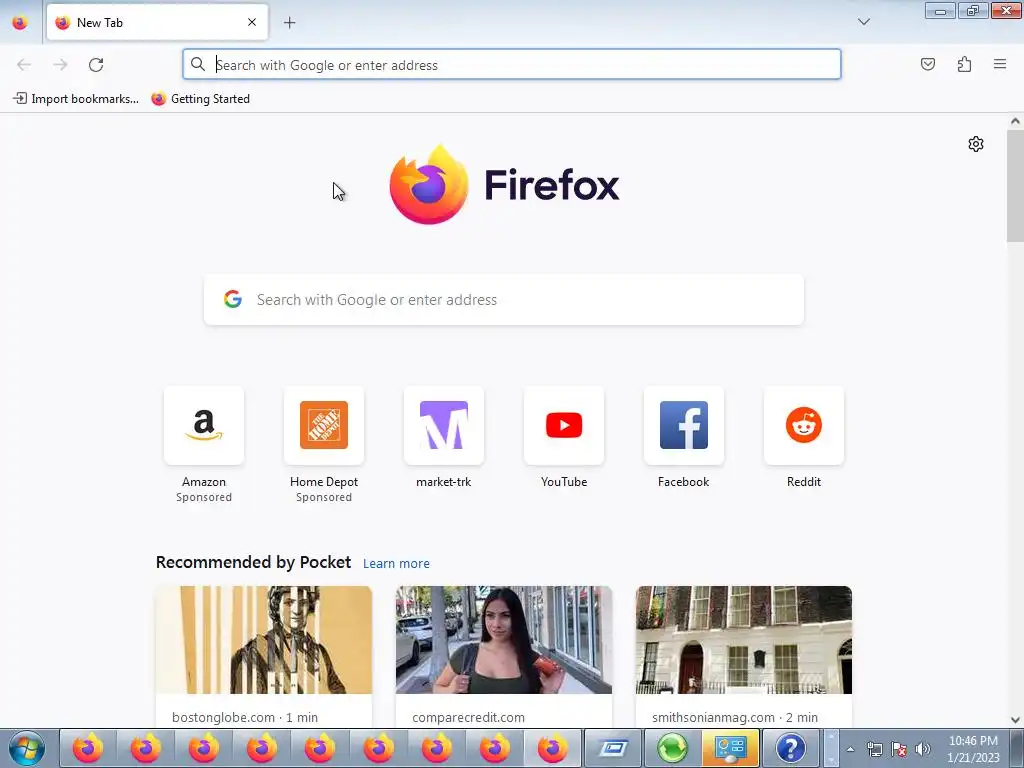
Task: Click the taskbar clock showing 10:46 PM
Action: (x=973, y=748)
